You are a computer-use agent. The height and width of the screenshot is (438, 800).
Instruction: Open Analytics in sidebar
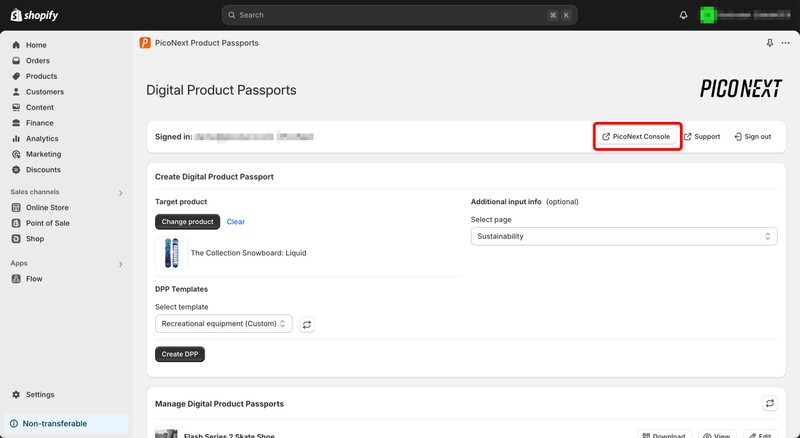[x=42, y=139]
